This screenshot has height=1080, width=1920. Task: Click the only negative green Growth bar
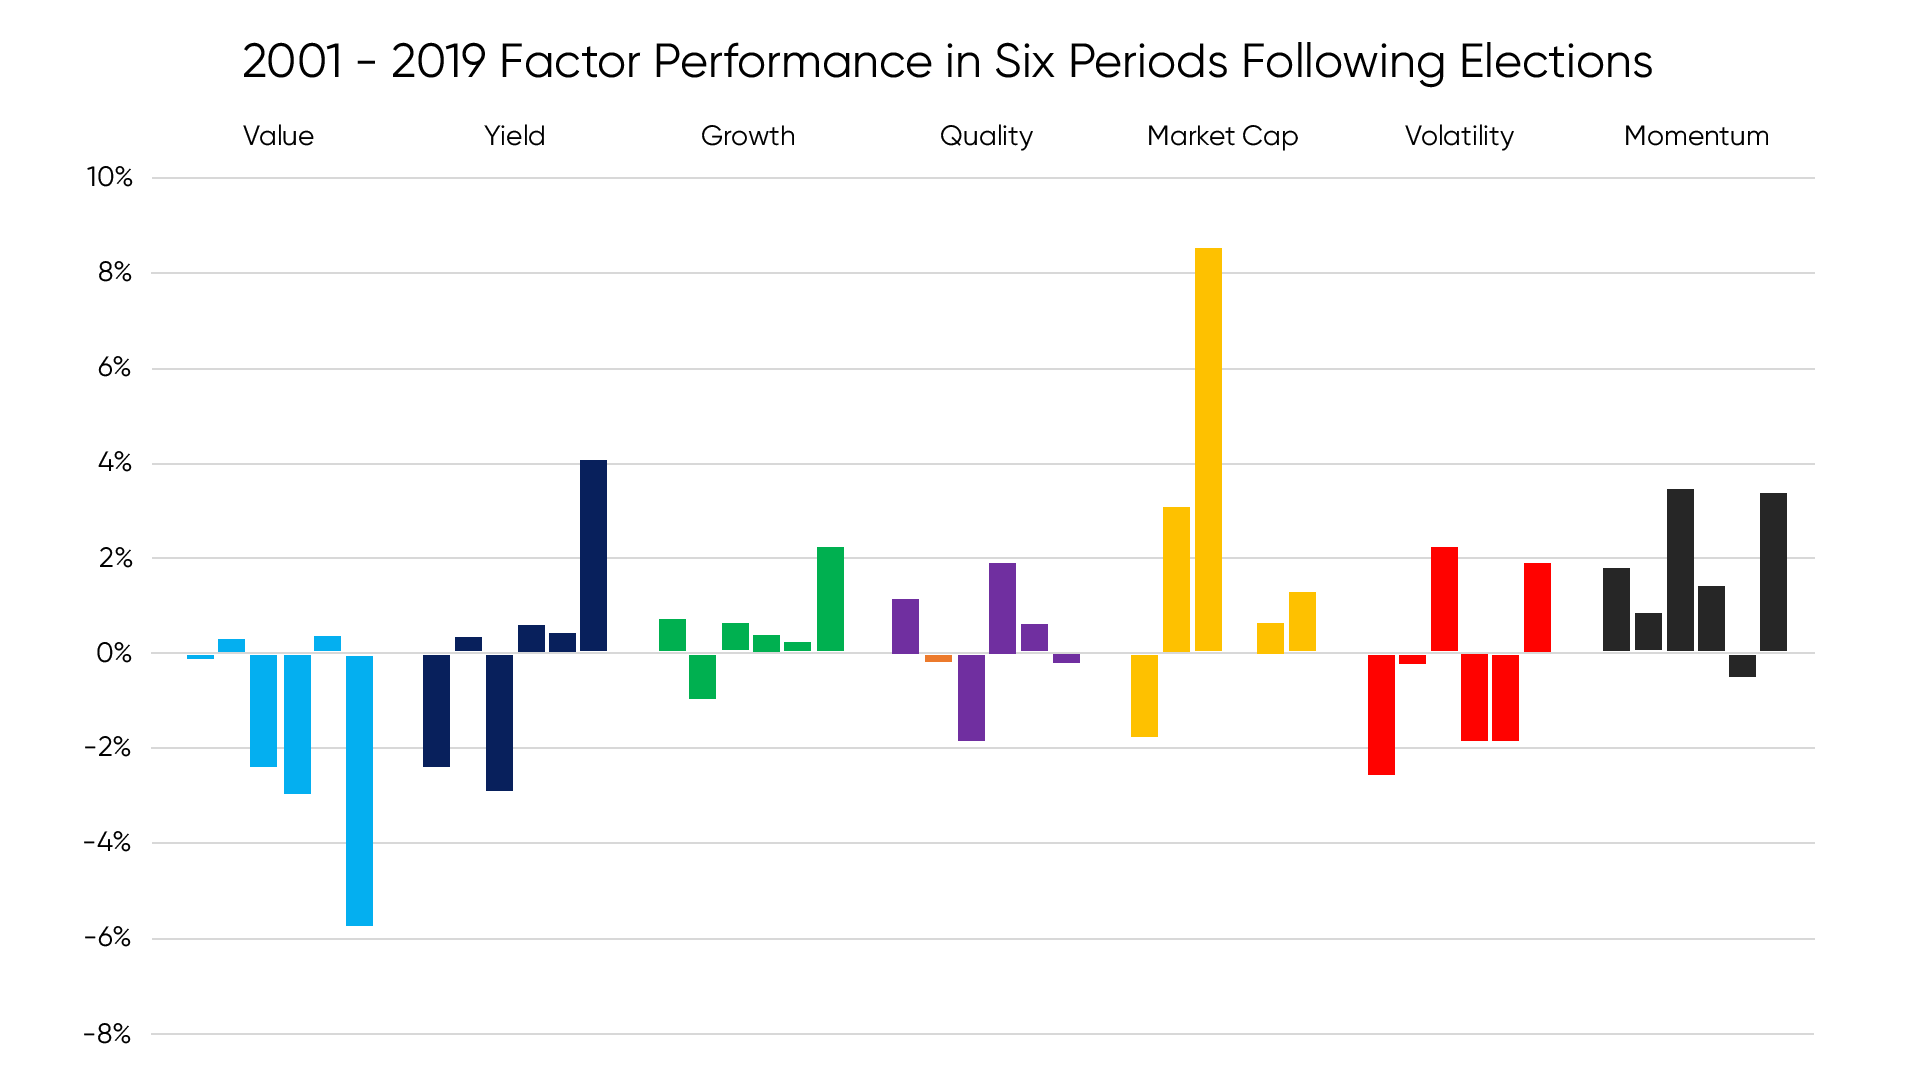click(702, 676)
